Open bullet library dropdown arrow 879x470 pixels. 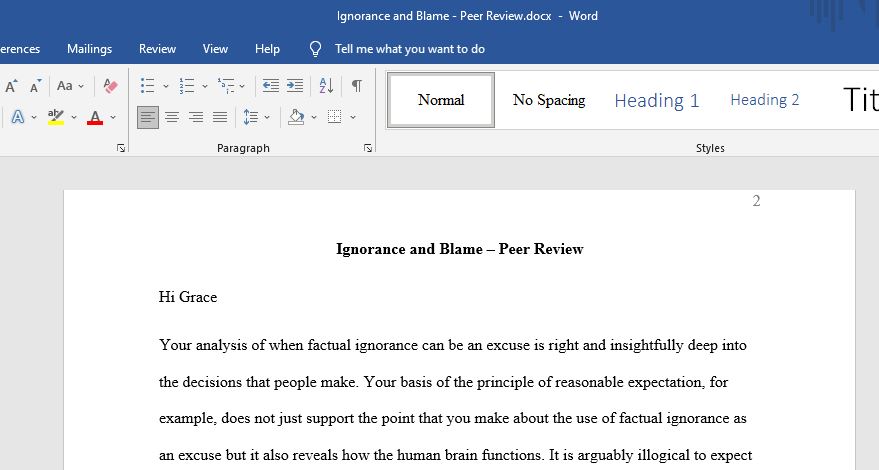(166, 86)
